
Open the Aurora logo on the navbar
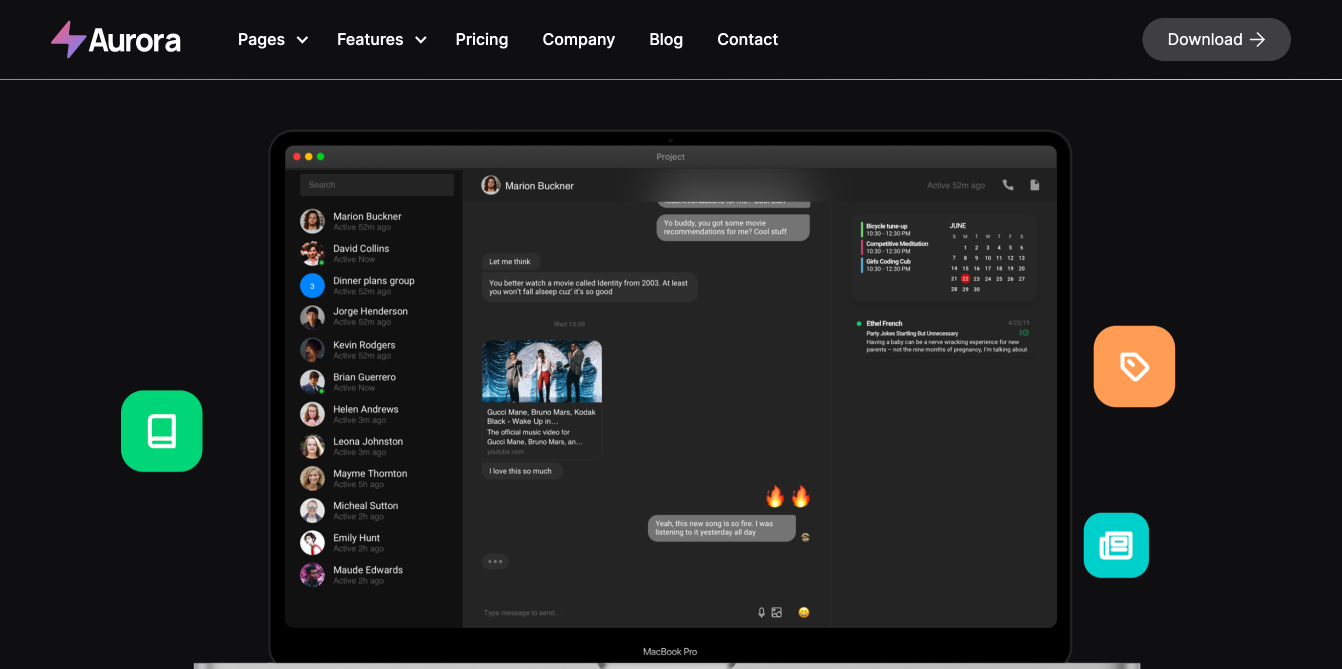115,39
